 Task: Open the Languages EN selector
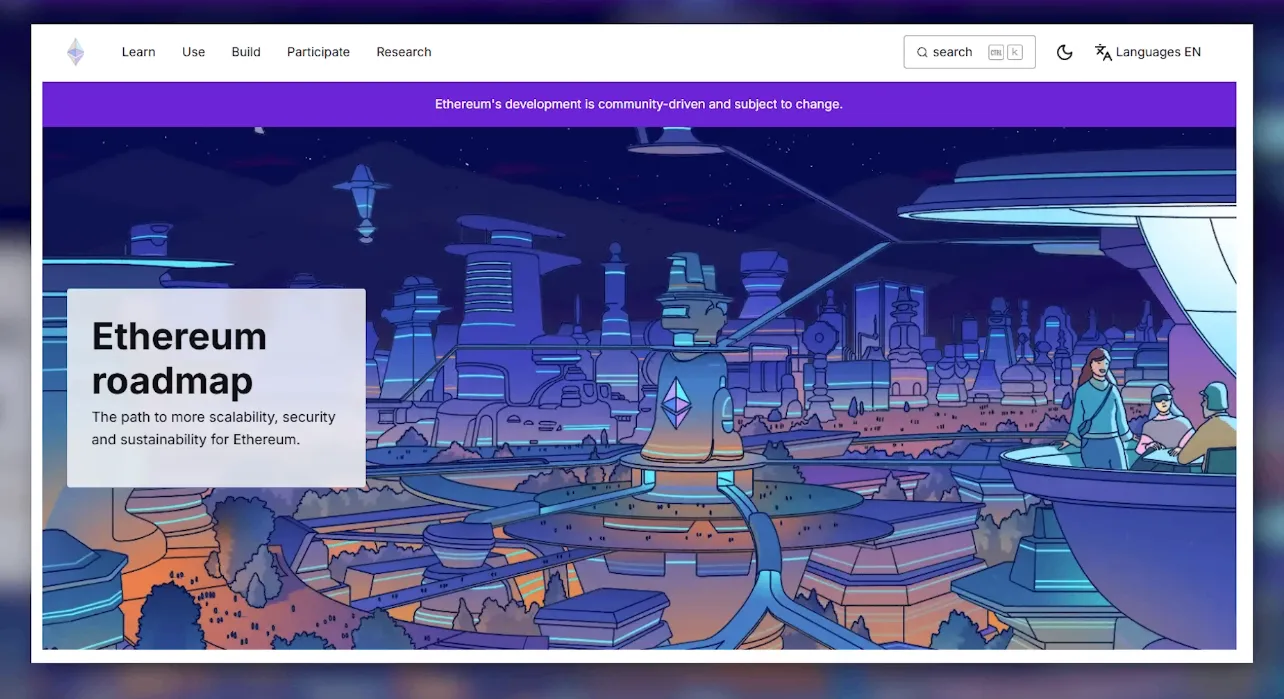(x=1158, y=52)
